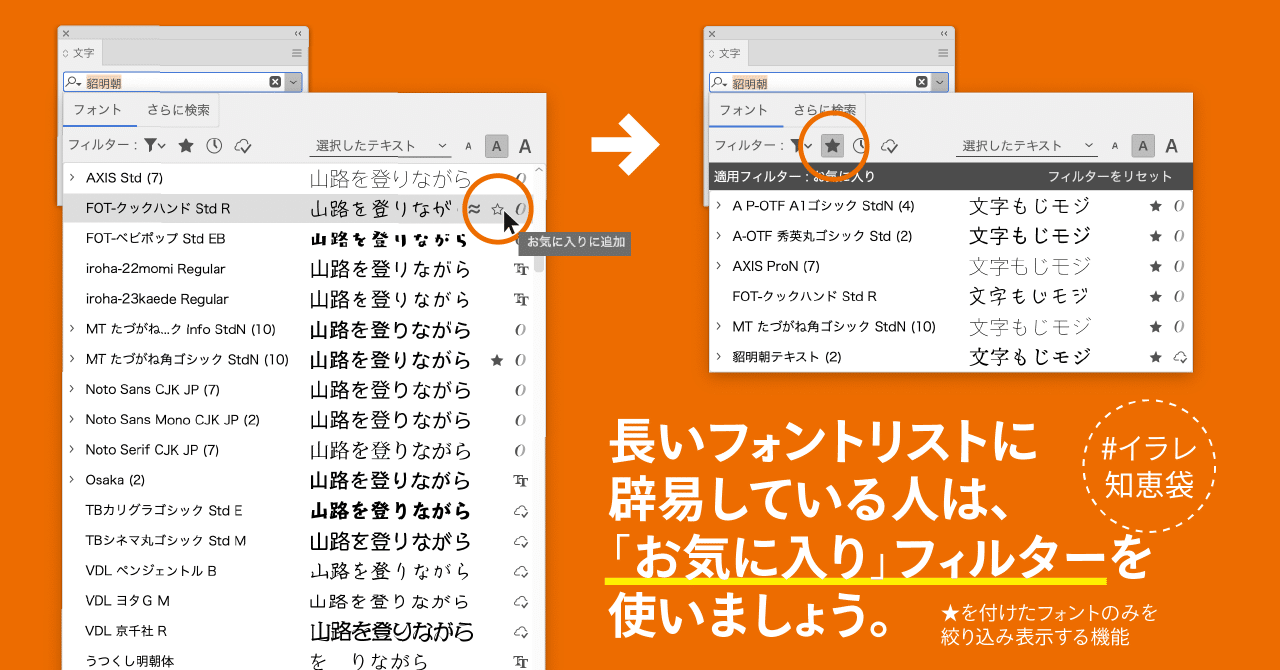The image size is (1280, 670).
Task: Click the cloud icon to filter activatable Adobe Fonts
Action: tap(242, 145)
